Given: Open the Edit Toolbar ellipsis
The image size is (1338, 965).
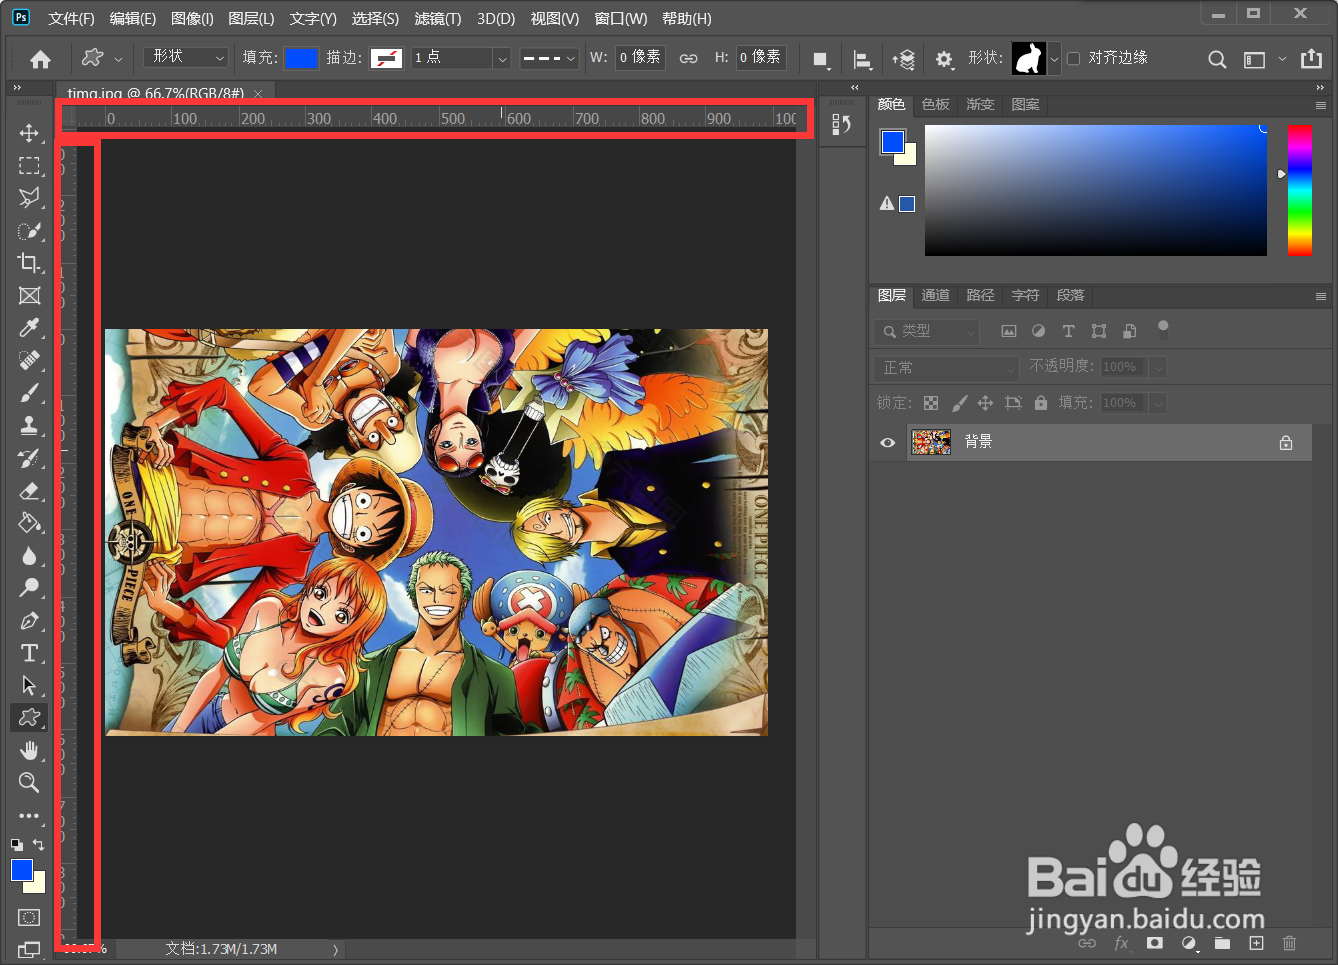Looking at the screenshot, I should (x=29, y=815).
